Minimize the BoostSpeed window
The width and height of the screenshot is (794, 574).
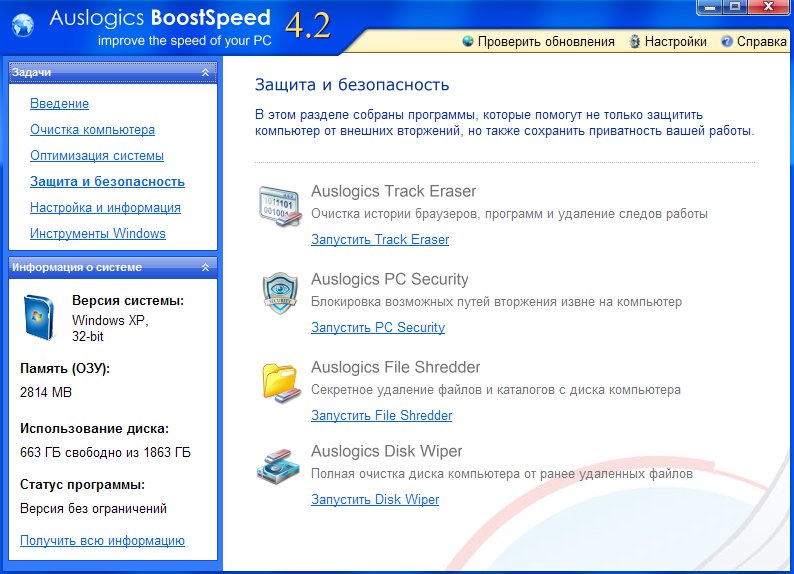710,7
